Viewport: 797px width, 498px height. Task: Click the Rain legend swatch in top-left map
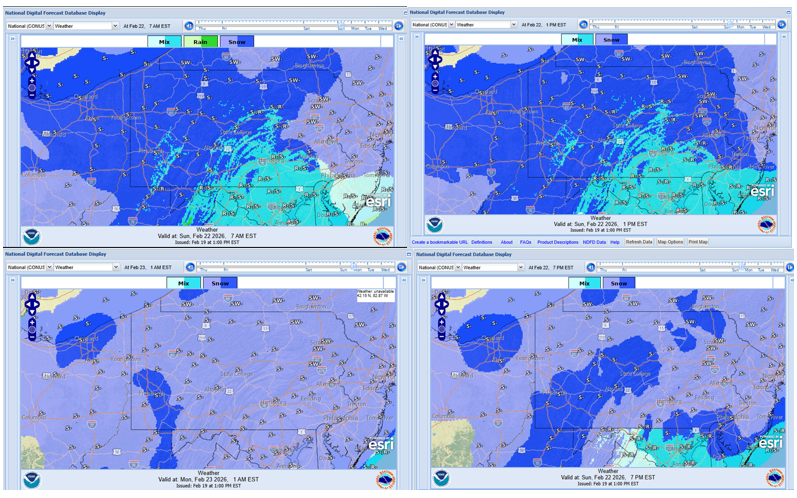tap(200, 41)
